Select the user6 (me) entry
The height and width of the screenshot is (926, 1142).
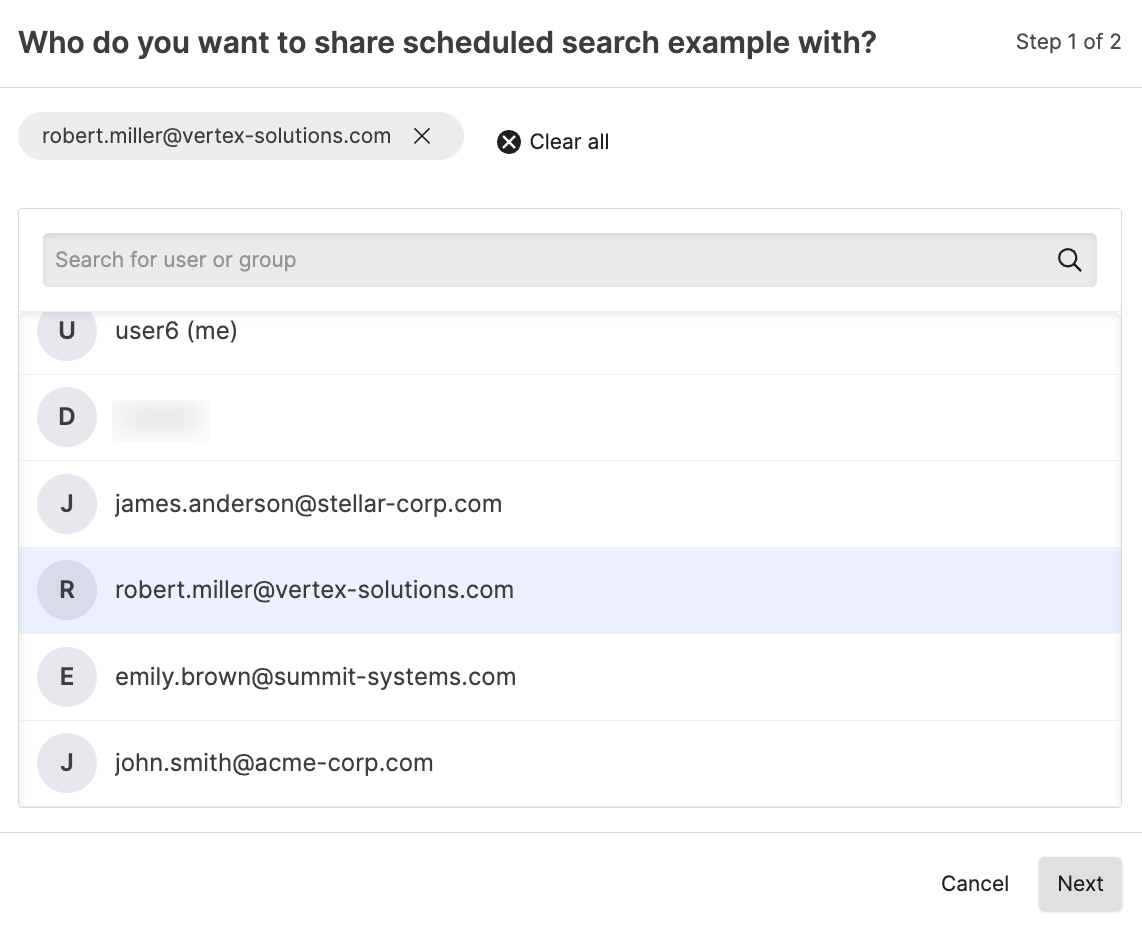[176, 331]
